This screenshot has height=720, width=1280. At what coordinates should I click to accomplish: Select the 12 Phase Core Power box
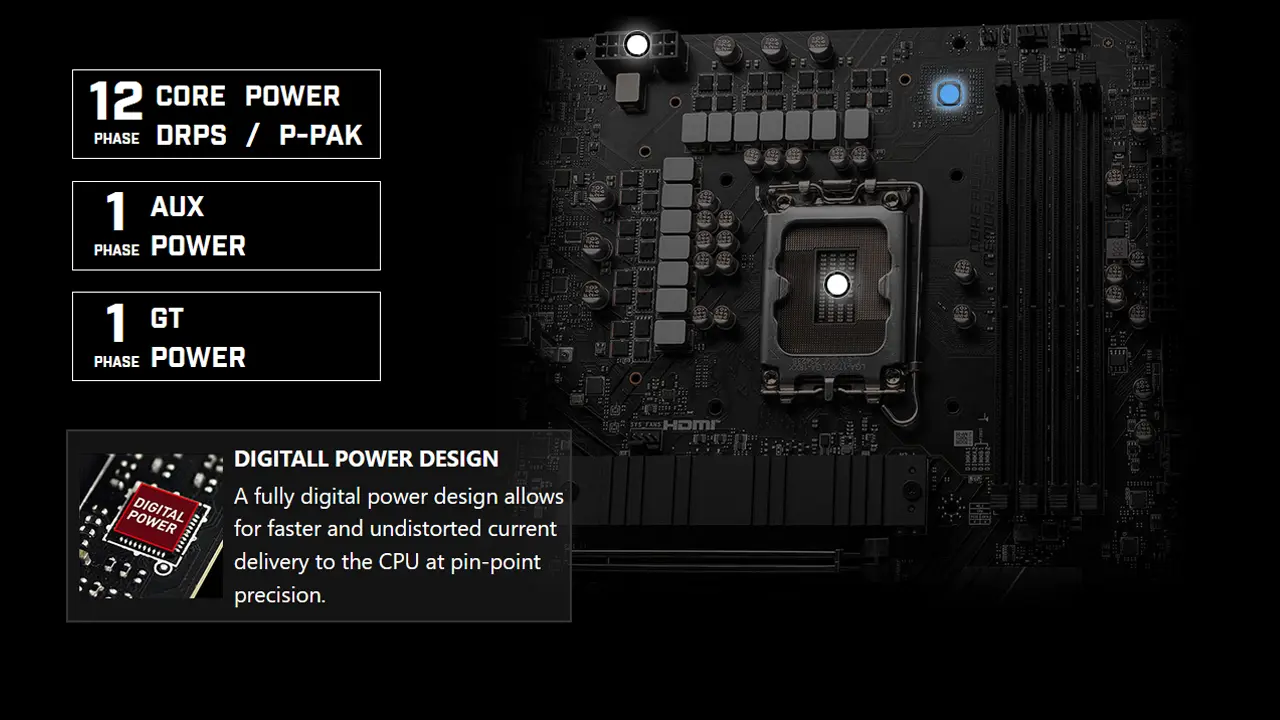coord(226,114)
